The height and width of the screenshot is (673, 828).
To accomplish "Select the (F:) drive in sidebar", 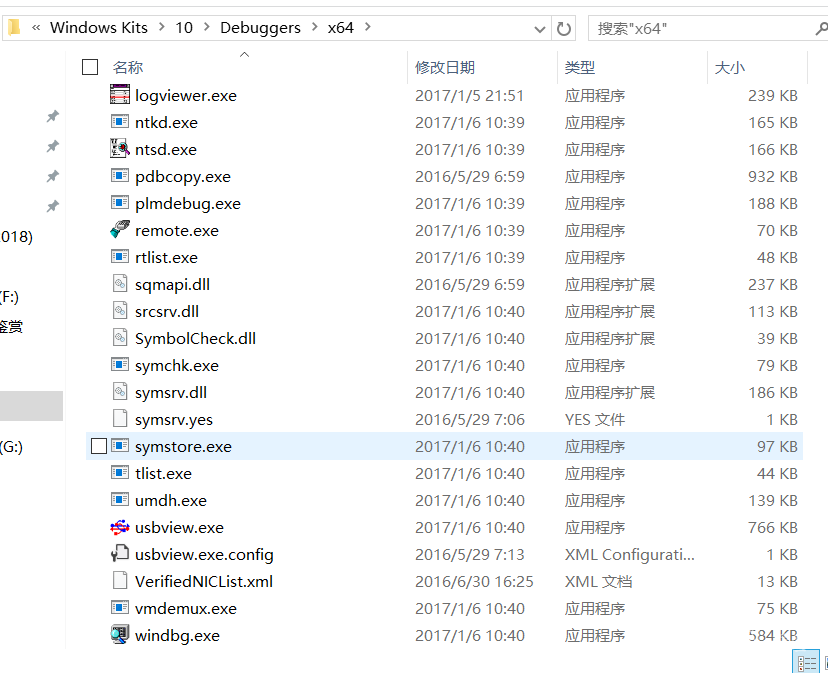I will pos(10,297).
